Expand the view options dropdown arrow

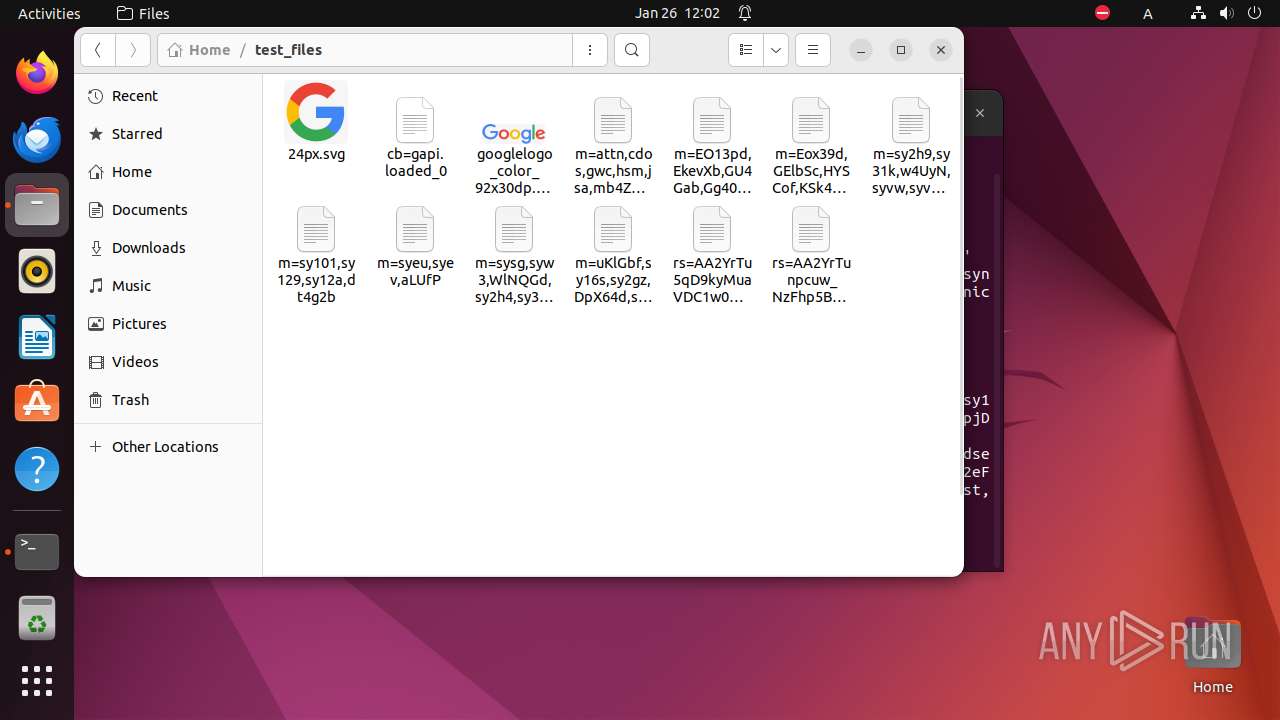click(776, 50)
